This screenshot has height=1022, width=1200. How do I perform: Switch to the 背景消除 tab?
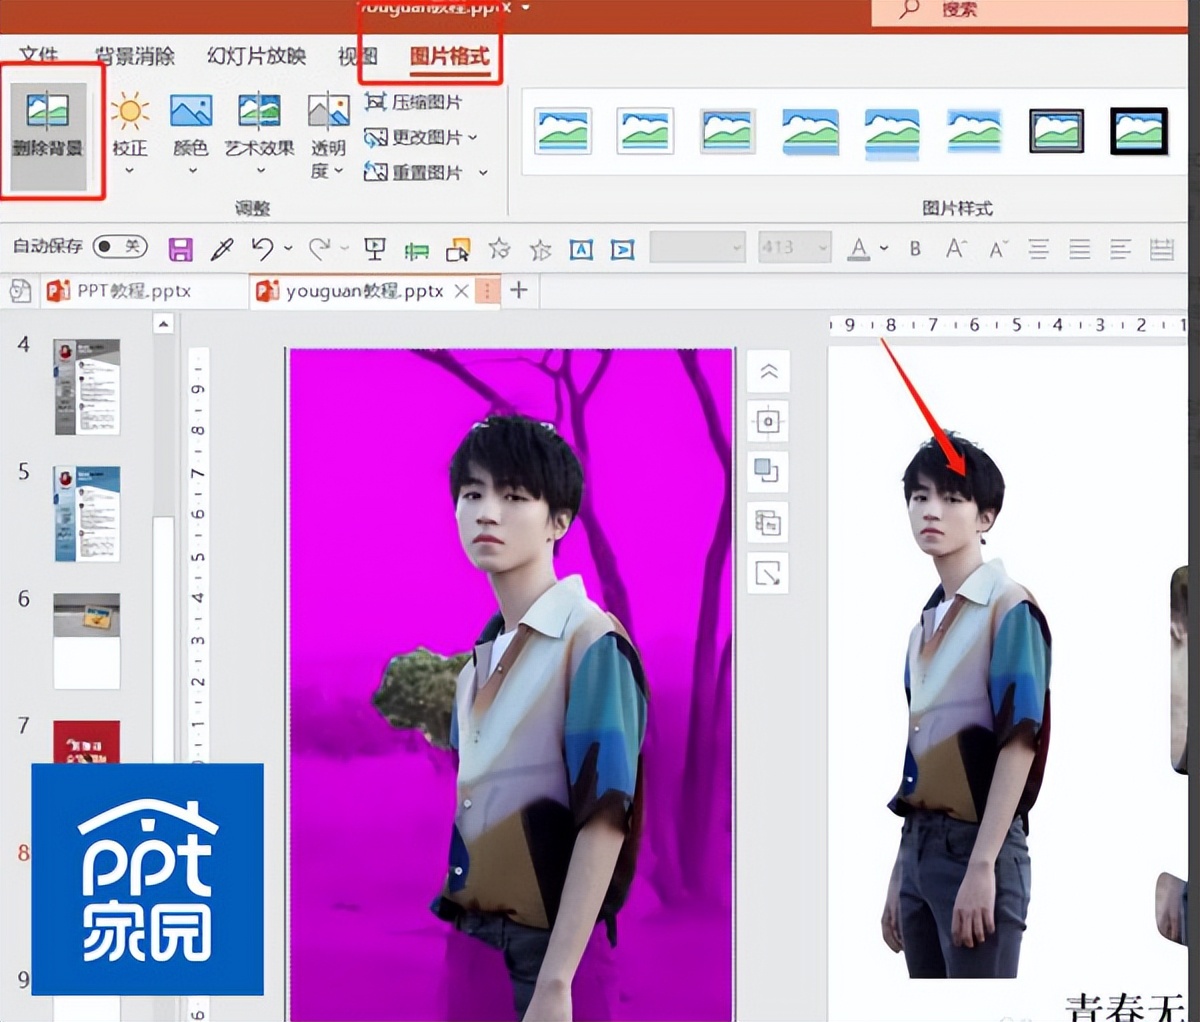pos(135,56)
